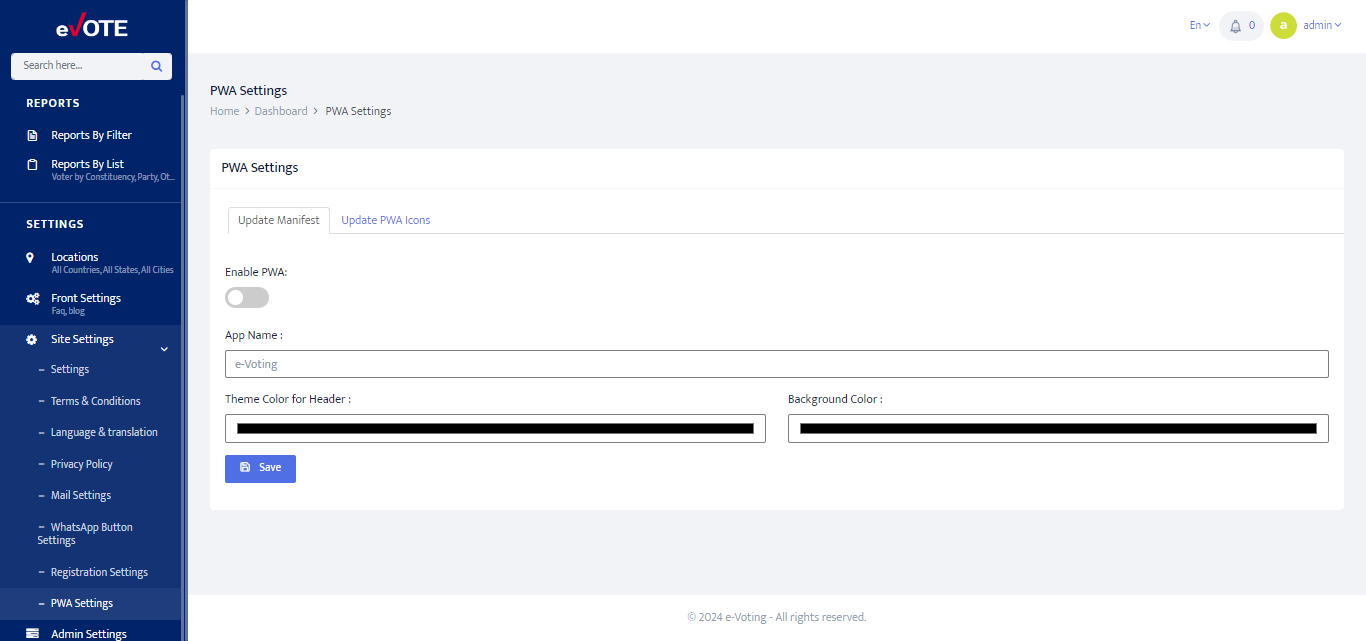Select the Reports By Filter icon
The width and height of the screenshot is (1366, 641).
coord(31,134)
